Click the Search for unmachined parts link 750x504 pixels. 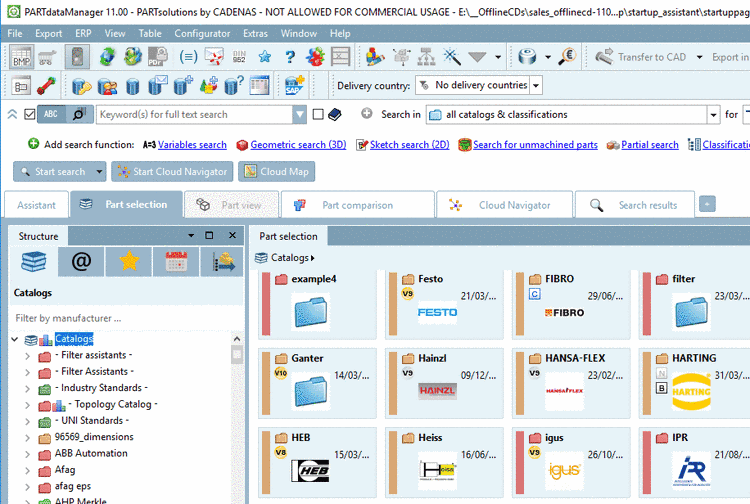[x=535, y=144]
